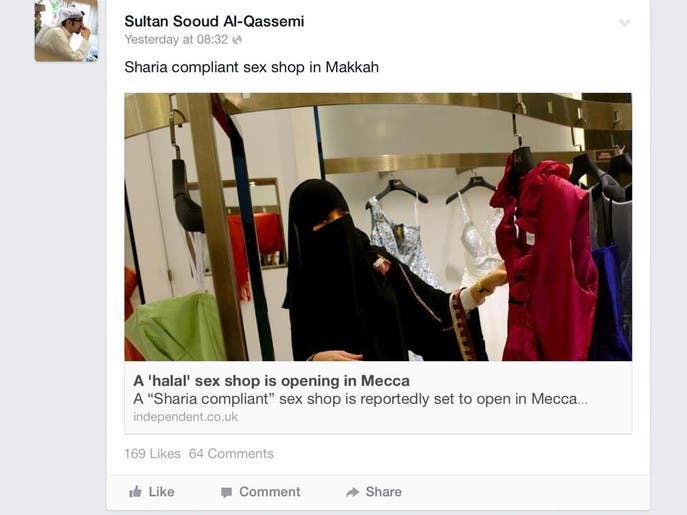Click the red dress in article photo
Image resolution: width=687 pixels, height=515 pixels.
click(544, 261)
